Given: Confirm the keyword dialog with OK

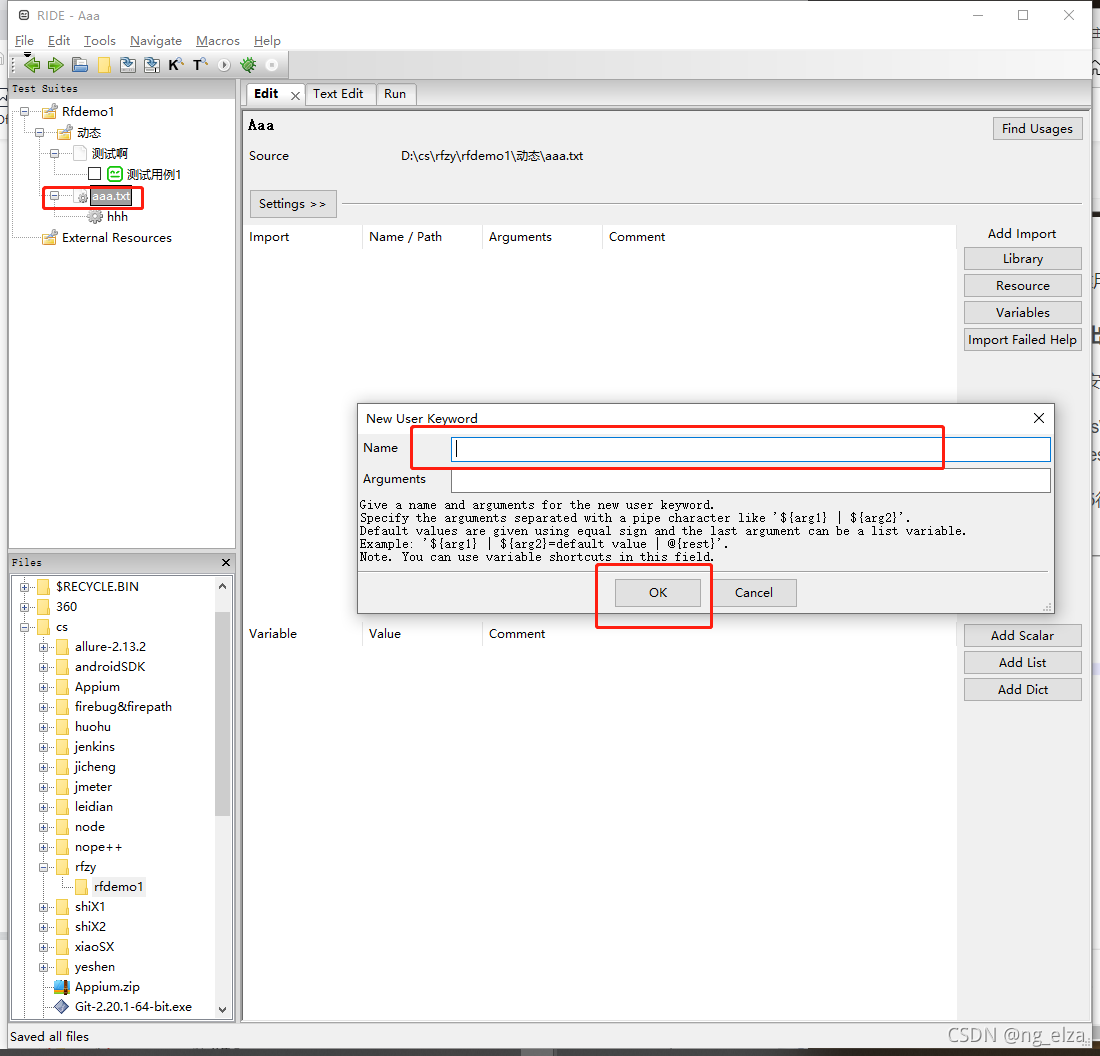Looking at the screenshot, I should tap(657, 593).
